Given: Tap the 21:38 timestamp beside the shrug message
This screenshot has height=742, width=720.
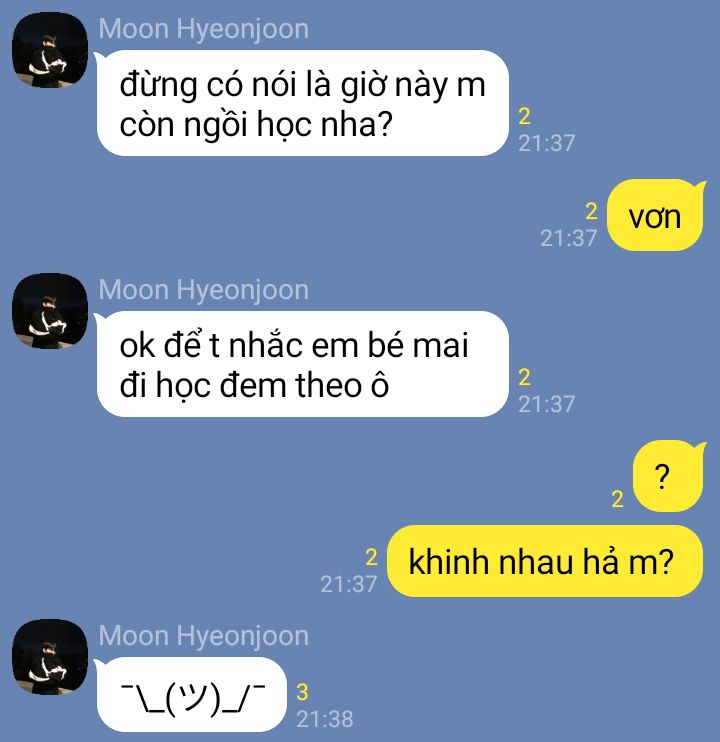Looking at the screenshot, I should click(x=325, y=719).
